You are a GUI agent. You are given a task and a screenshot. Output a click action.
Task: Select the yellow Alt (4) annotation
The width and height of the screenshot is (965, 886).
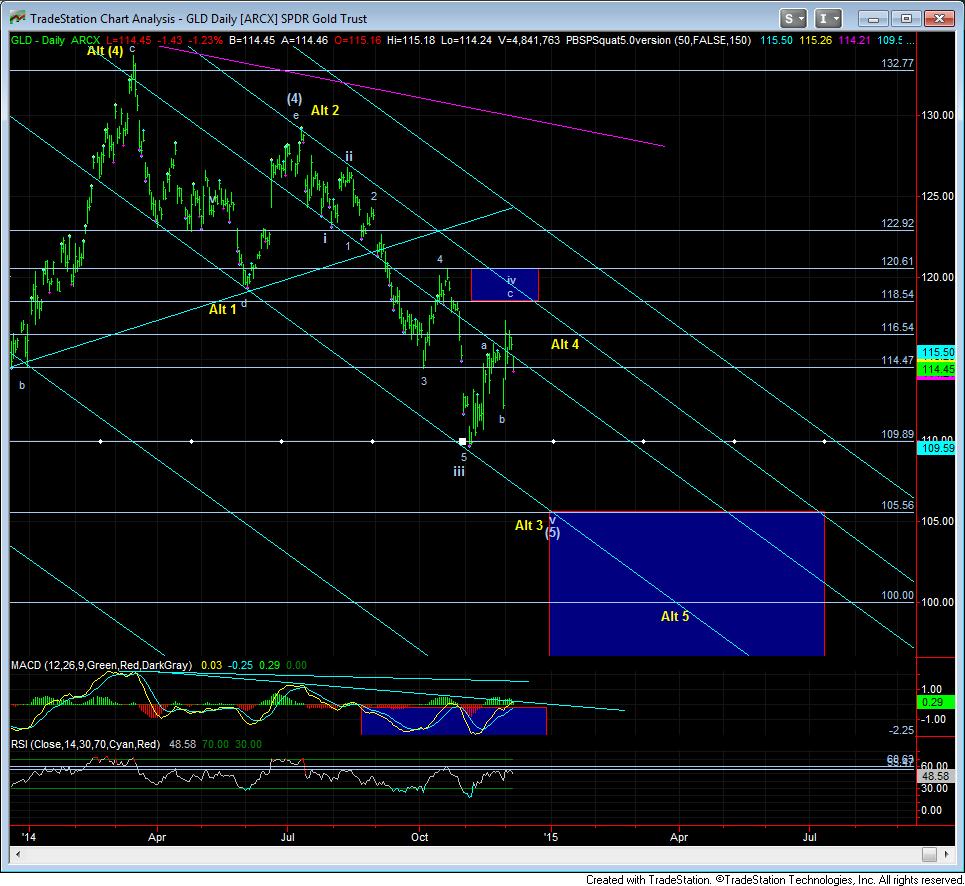[105, 51]
